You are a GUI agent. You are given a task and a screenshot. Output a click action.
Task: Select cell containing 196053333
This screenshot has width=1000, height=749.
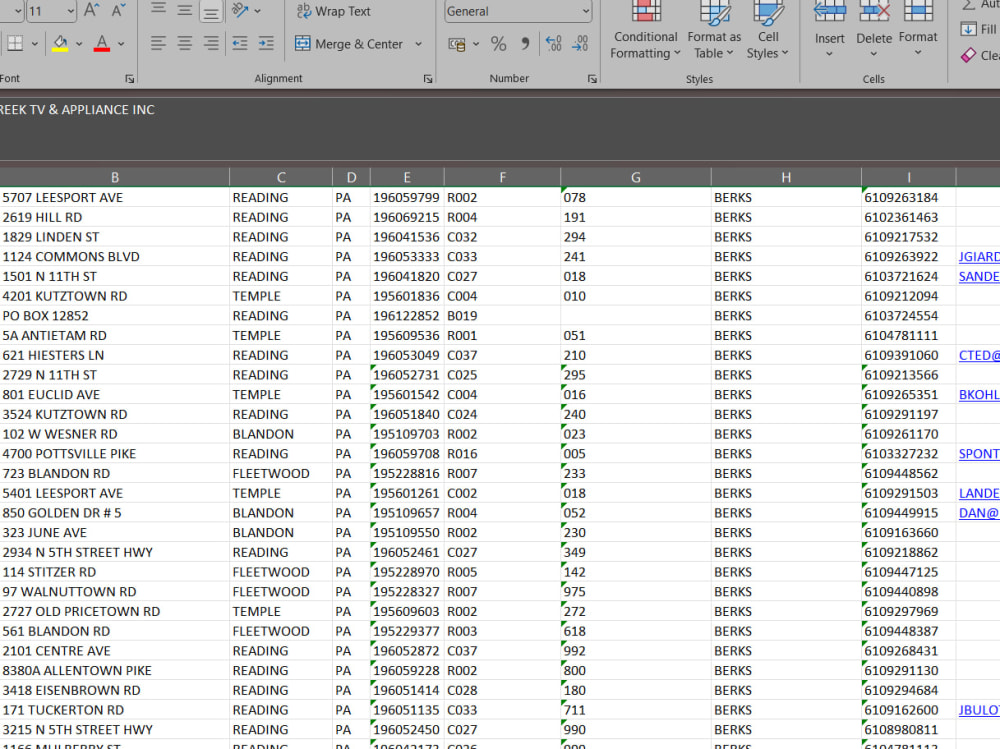(x=406, y=256)
